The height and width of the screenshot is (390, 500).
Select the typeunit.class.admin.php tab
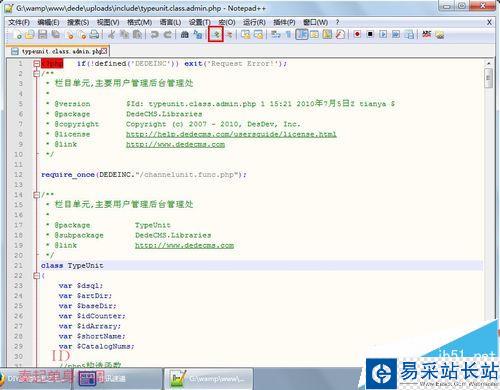(58, 51)
